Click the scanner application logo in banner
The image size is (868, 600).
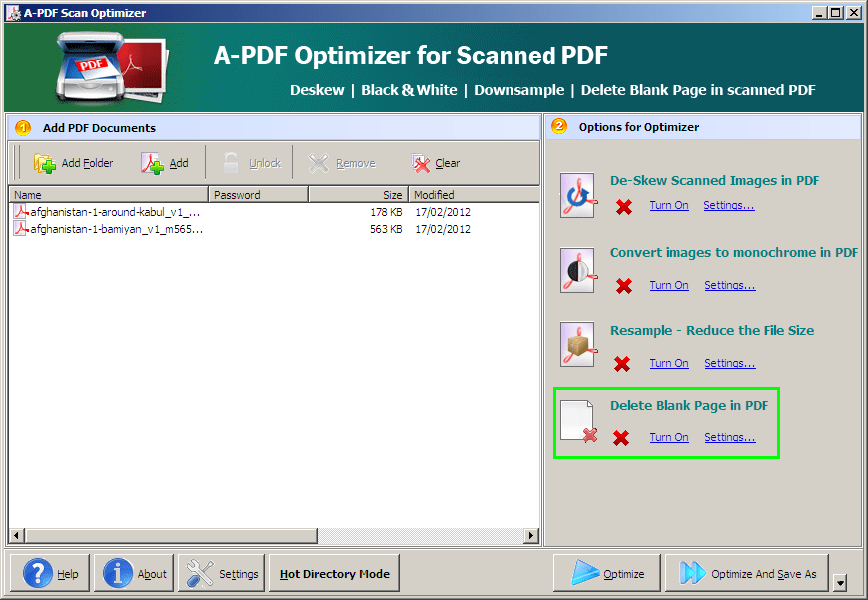pyautogui.click(x=111, y=66)
